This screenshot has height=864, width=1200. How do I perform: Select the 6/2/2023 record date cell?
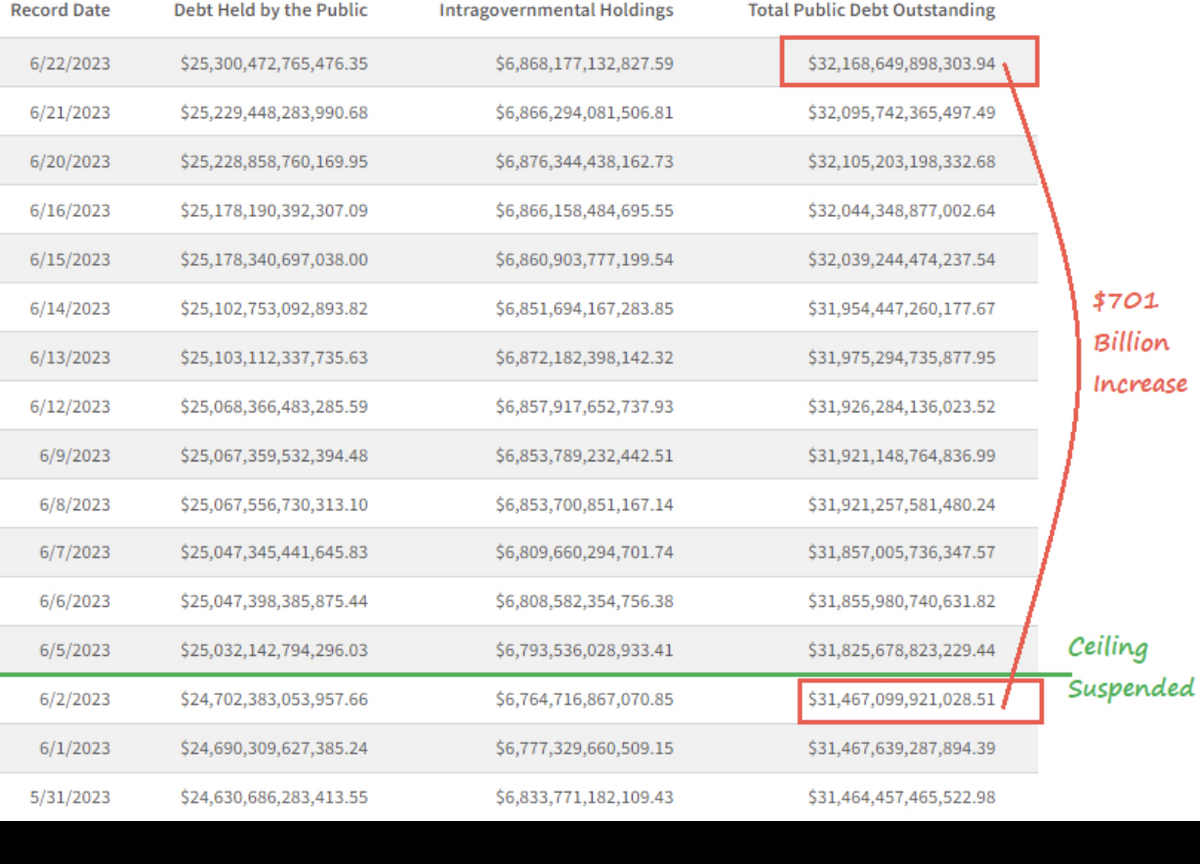tap(75, 700)
